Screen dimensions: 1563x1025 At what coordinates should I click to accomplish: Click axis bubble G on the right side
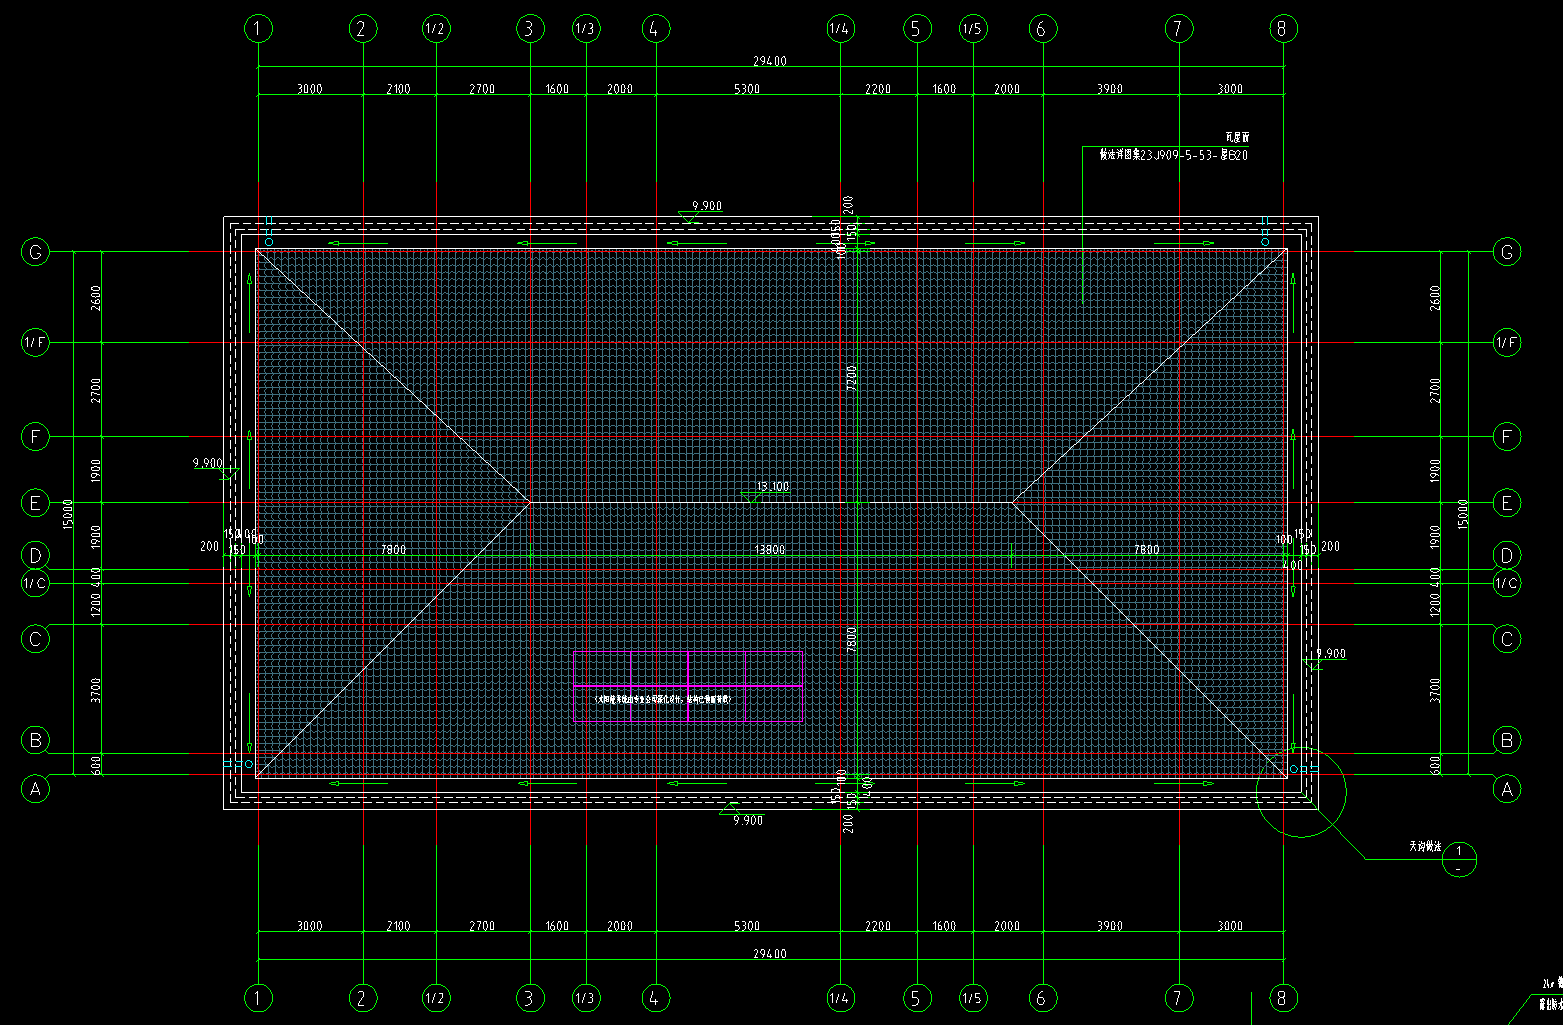click(1506, 252)
